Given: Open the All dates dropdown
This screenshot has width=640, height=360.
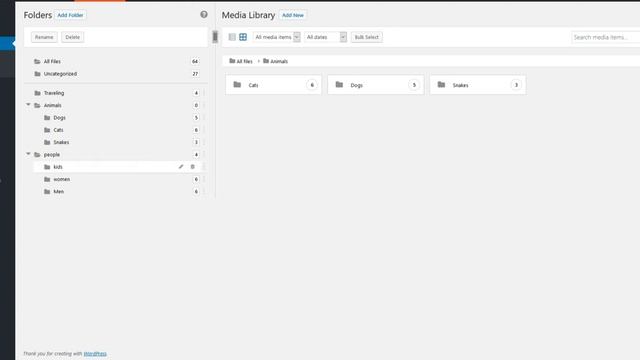Looking at the screenshot, I should [325, 37].
